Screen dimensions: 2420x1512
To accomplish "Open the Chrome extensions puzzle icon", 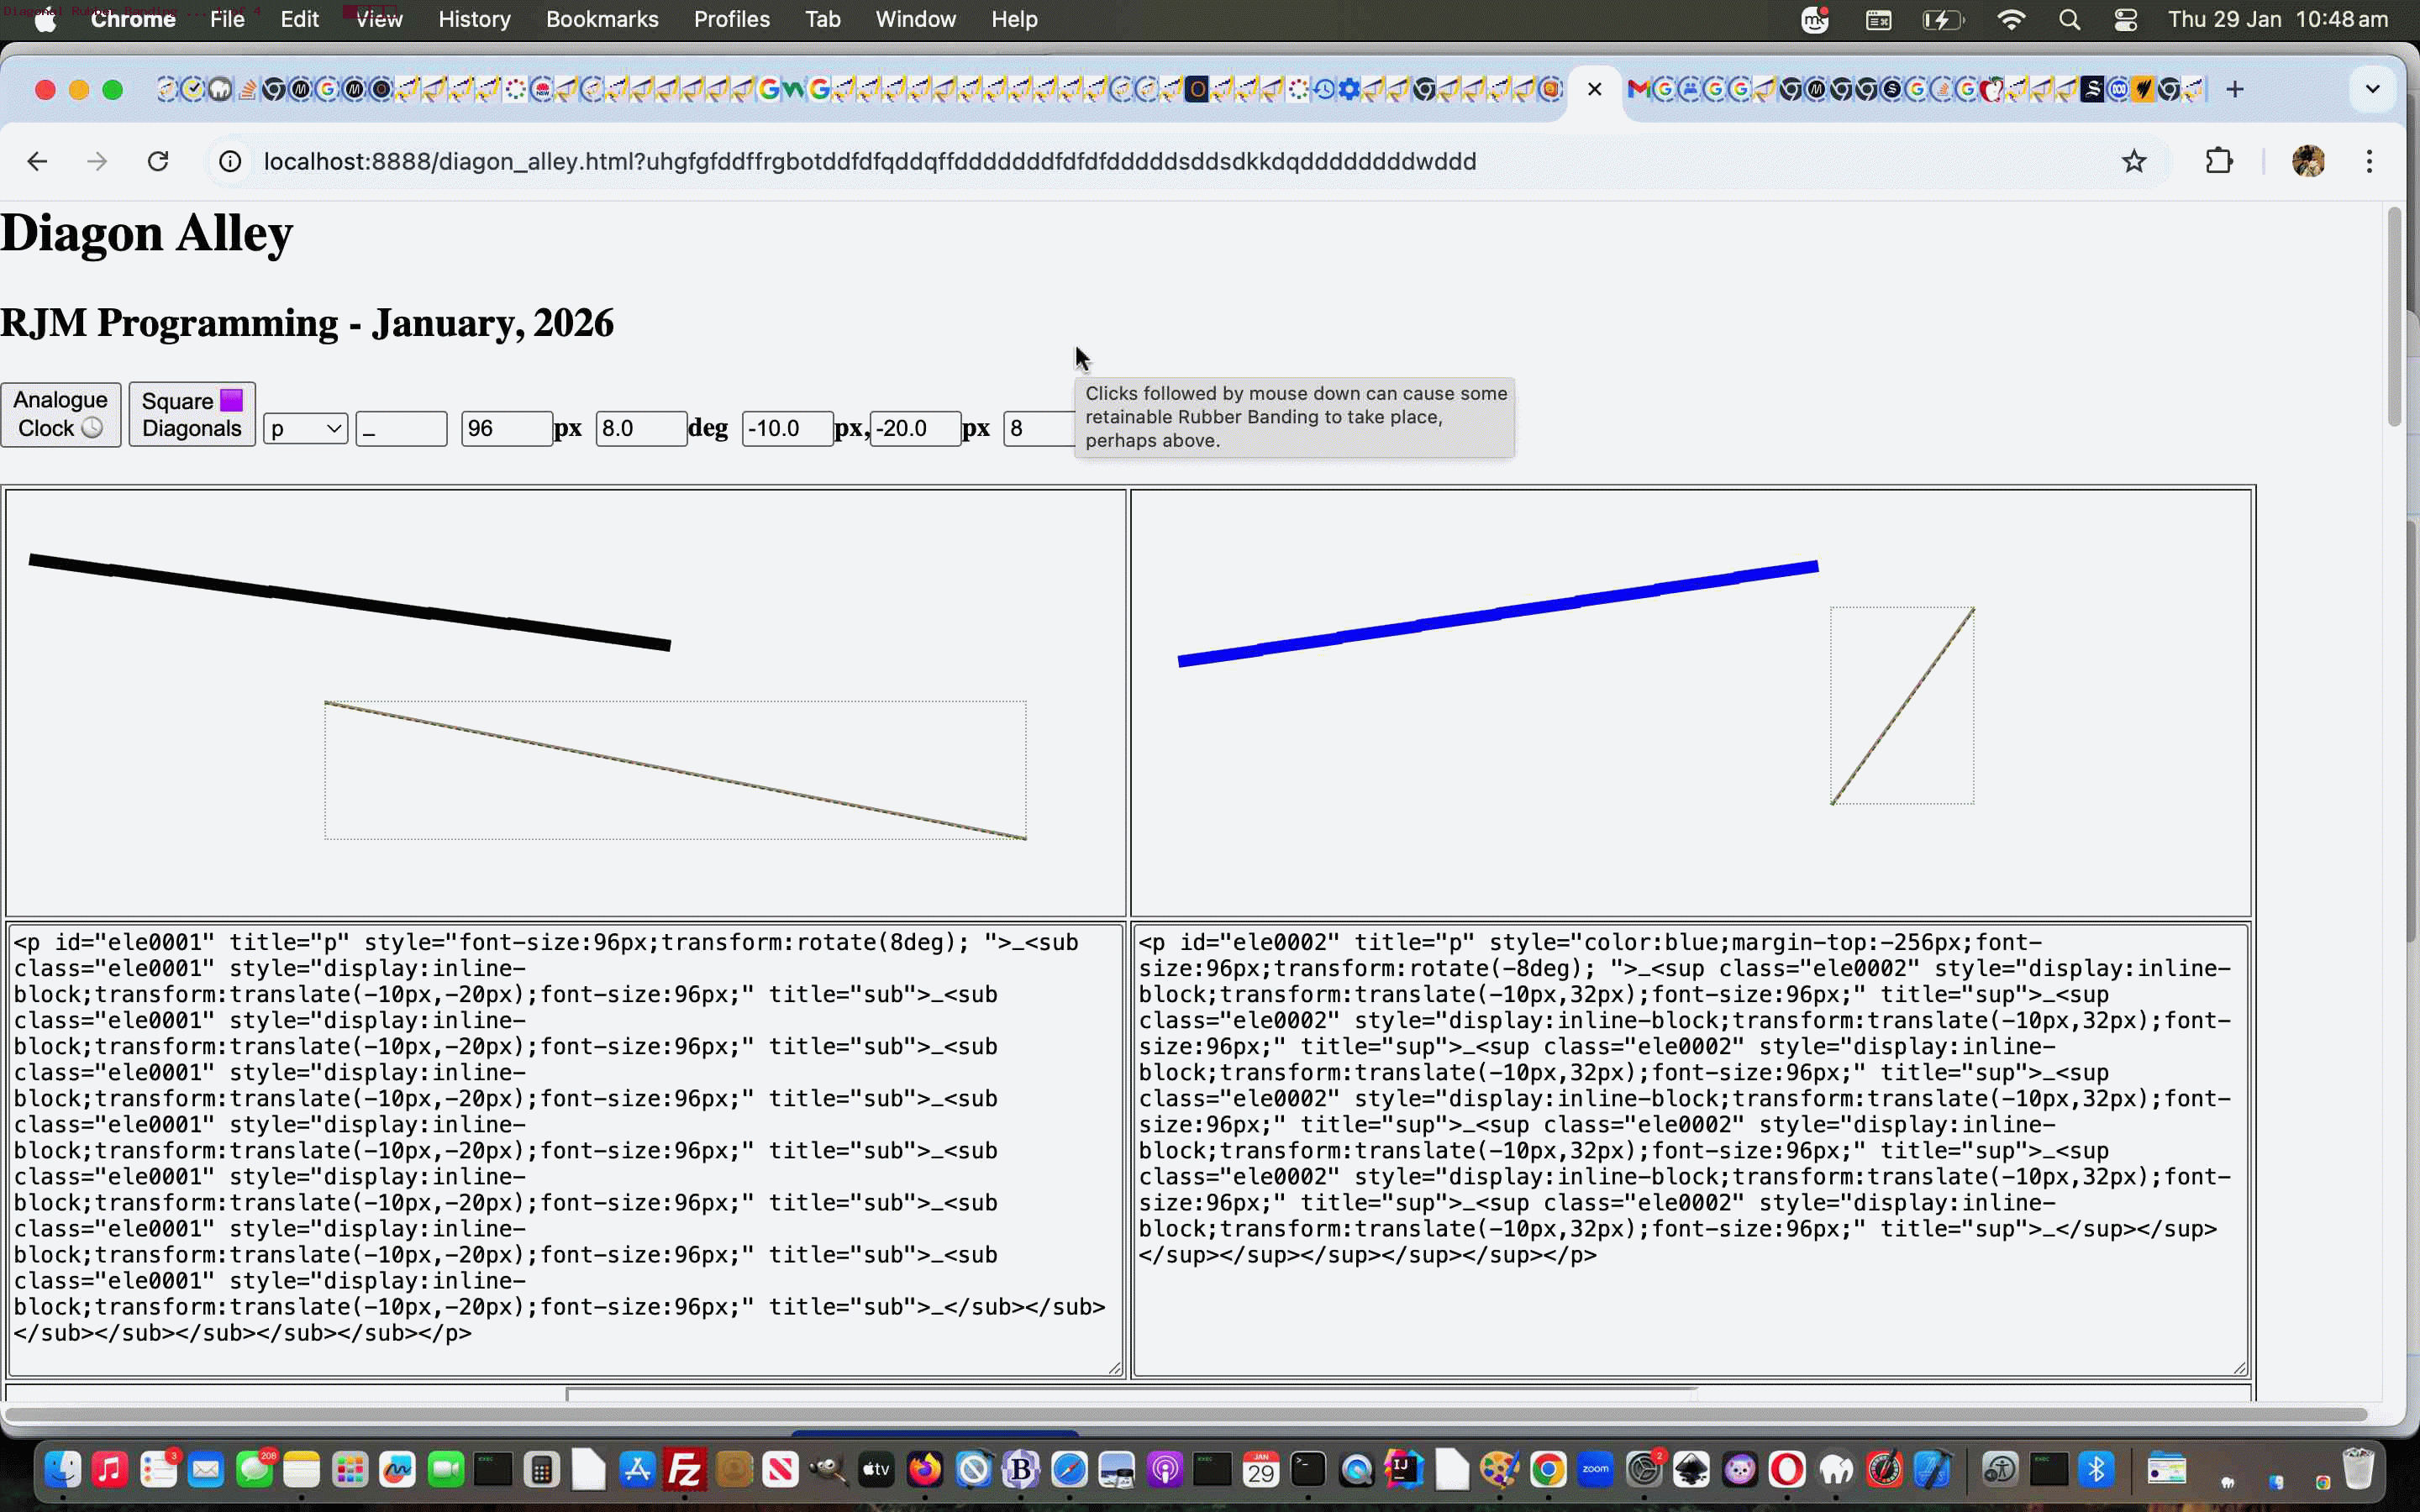I will [2218, 161].
